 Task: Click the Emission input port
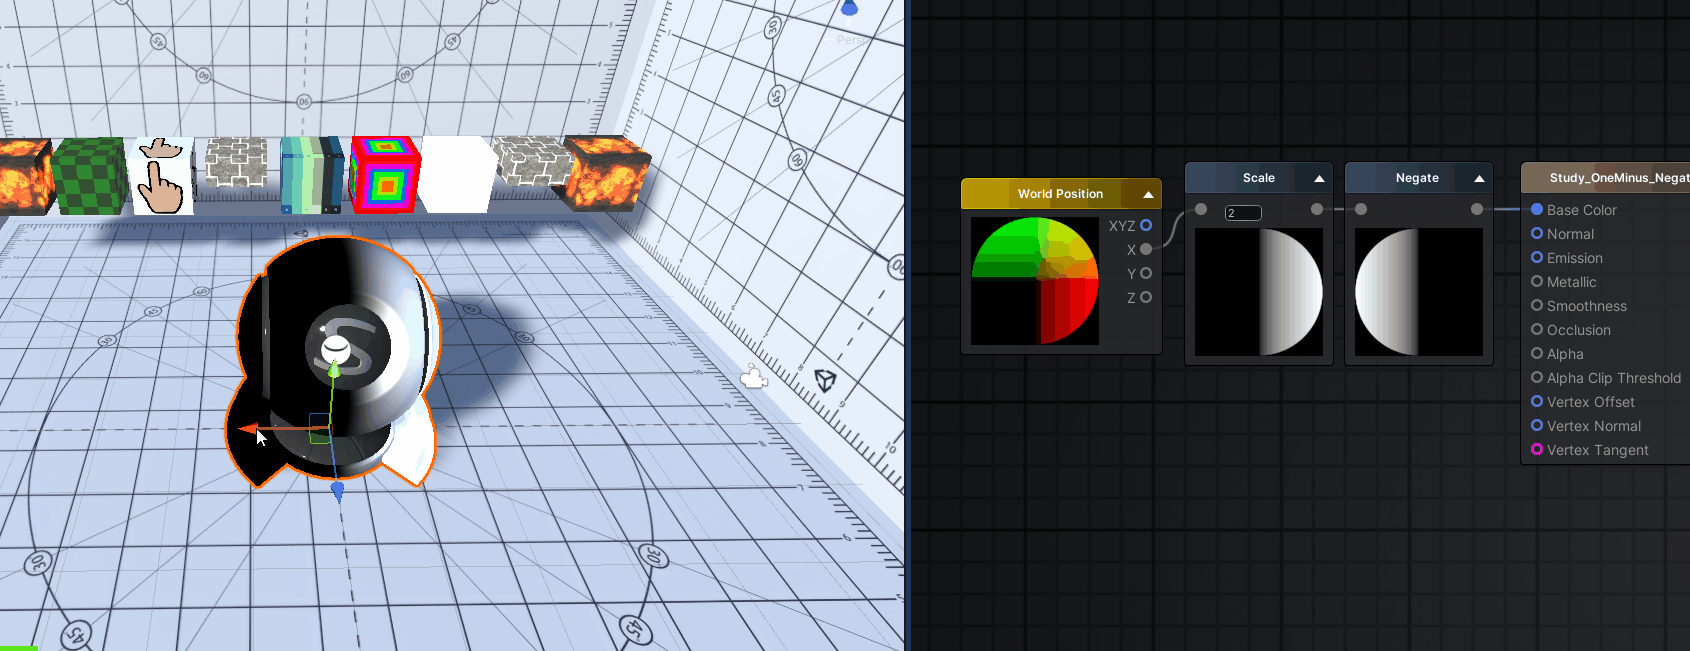[1537, 257]
